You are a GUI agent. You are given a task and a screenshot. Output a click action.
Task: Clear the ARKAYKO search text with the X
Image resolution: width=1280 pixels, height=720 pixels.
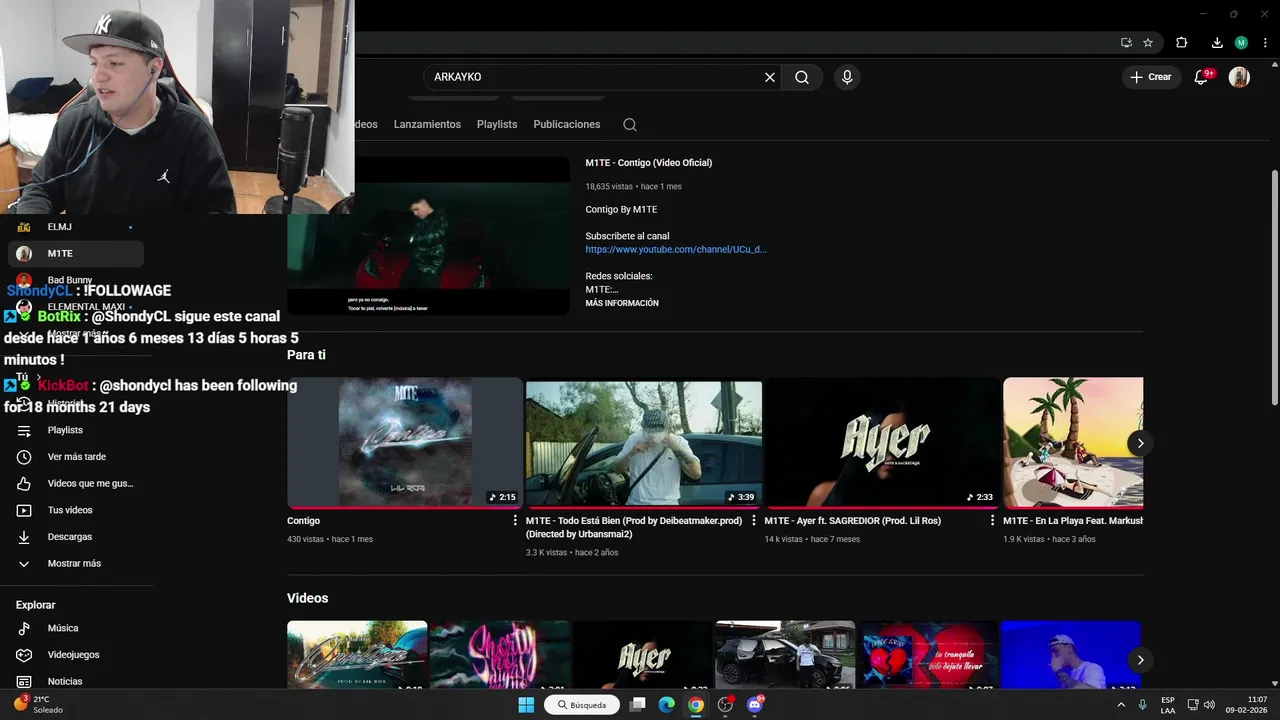[x=770, y=77]
